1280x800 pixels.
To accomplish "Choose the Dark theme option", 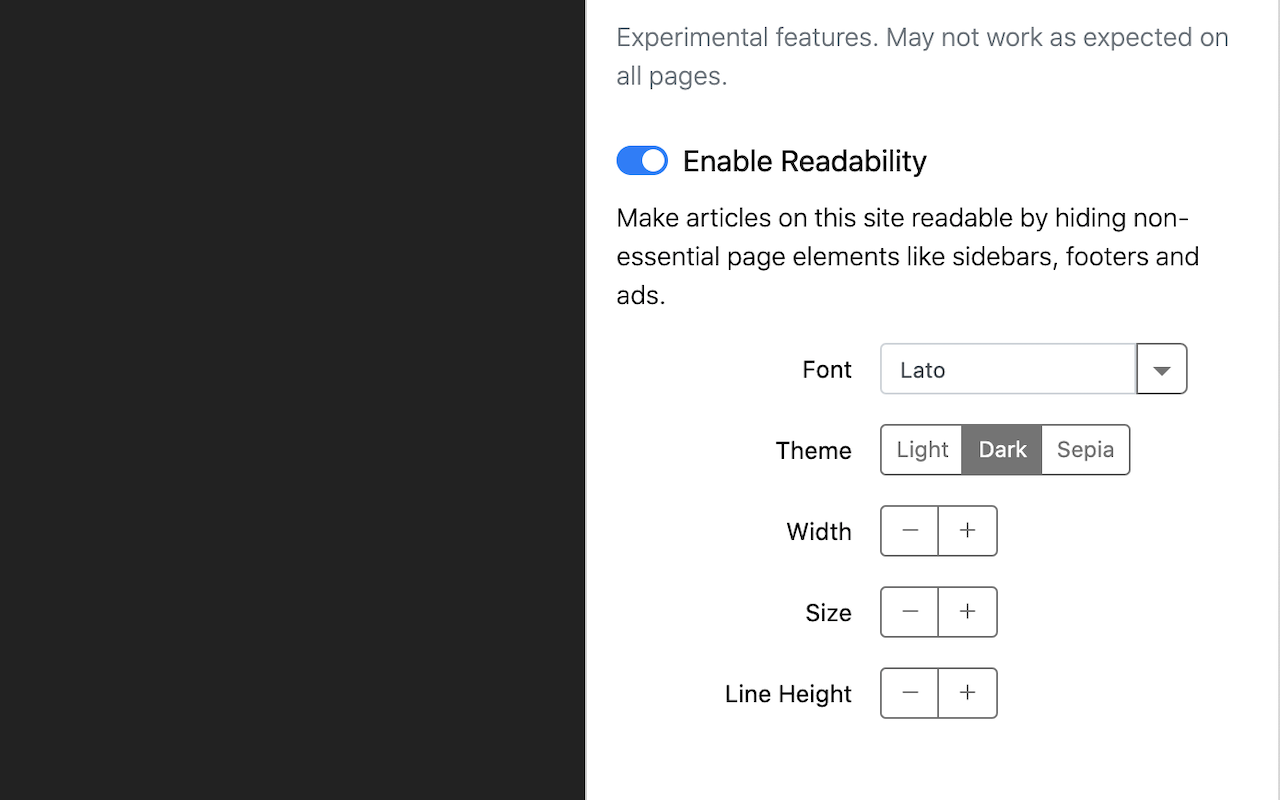I will (1002, 450).
